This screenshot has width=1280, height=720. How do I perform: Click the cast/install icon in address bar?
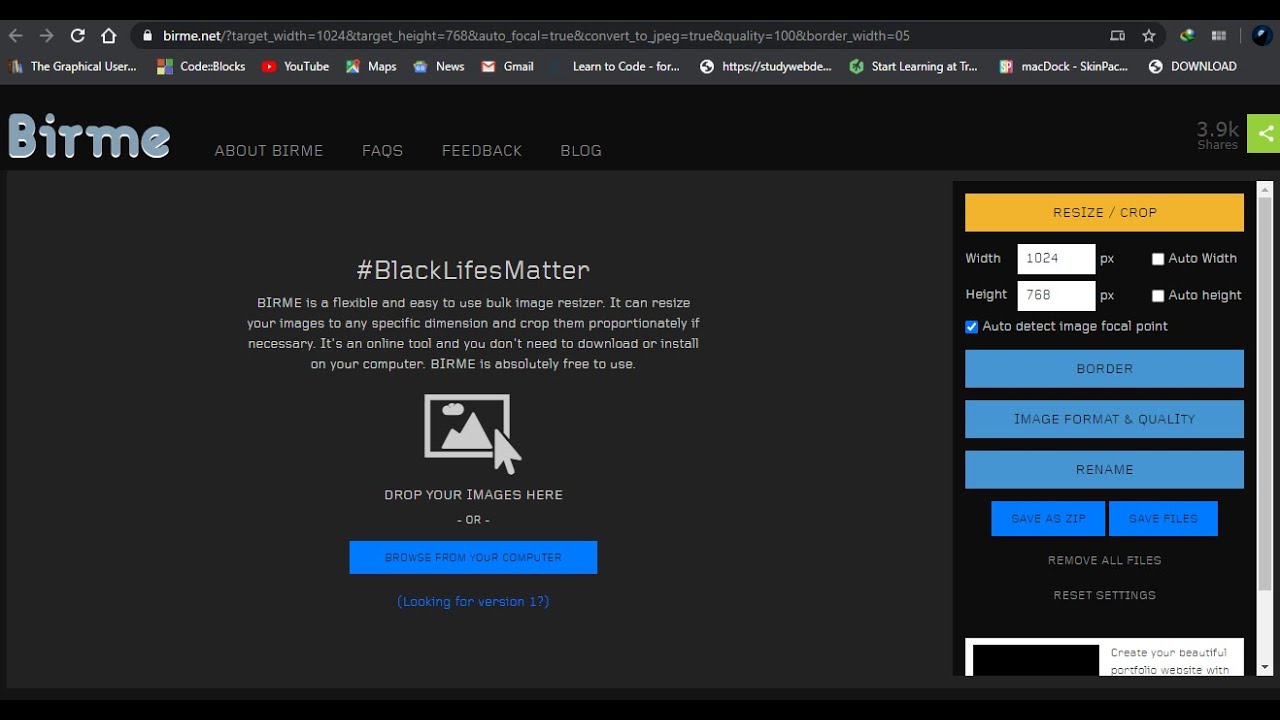pyautogui.click(x=1118, y=36)
